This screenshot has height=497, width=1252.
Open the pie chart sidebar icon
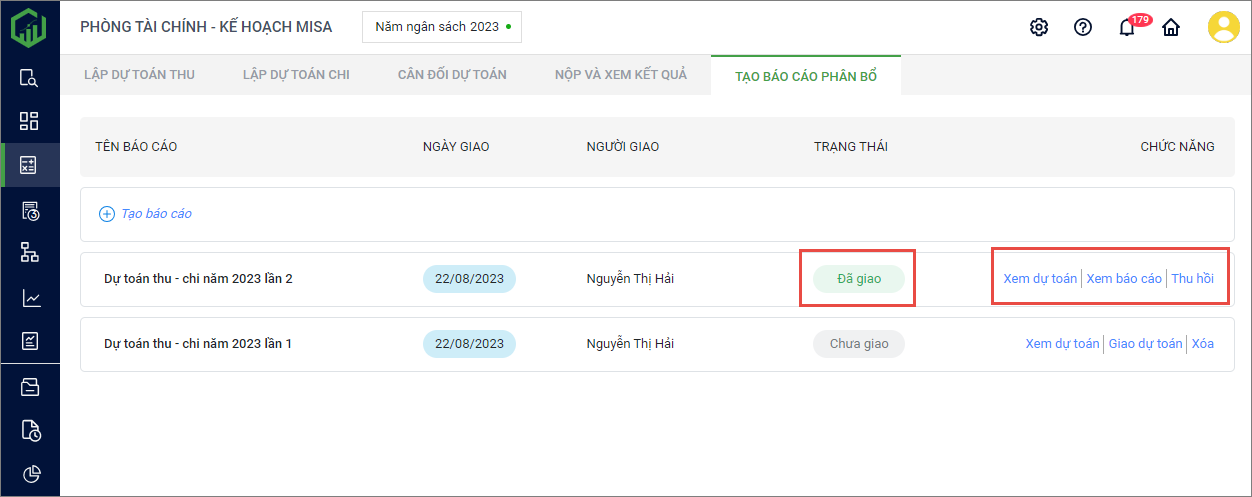(31, 474)
